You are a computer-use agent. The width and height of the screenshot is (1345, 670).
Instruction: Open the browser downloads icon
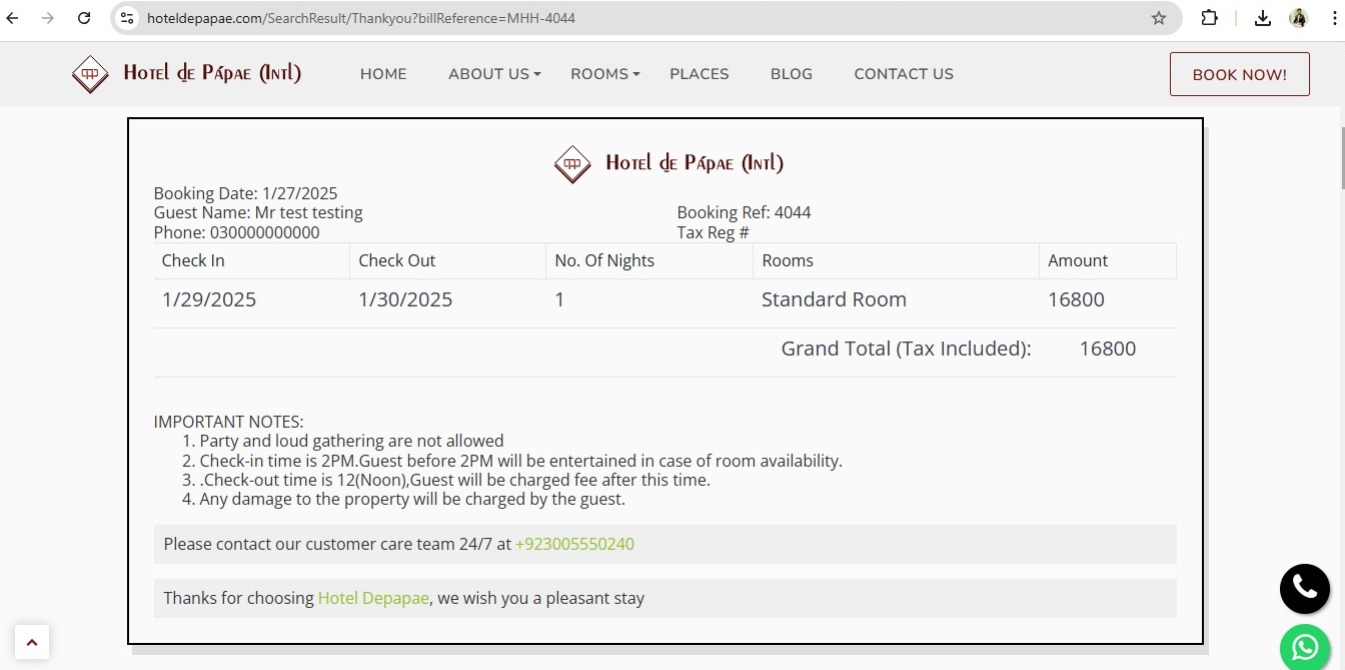coord(1263,18)
